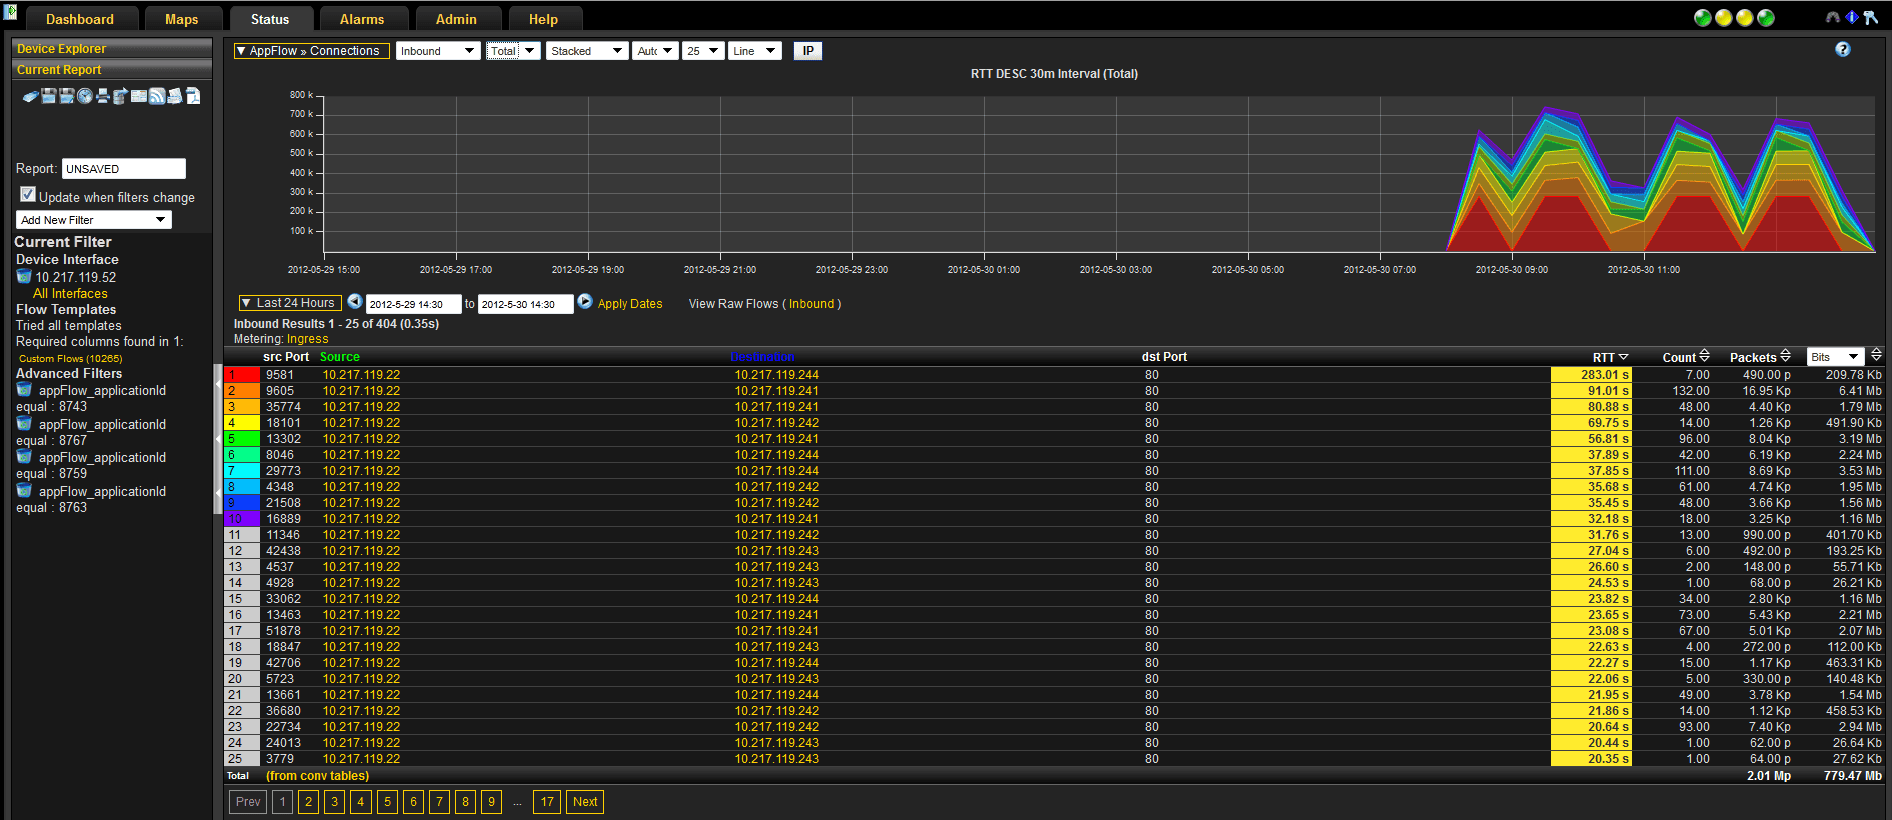Click the eraser clear report icon
1892x820 pixels.
point(31,96)
